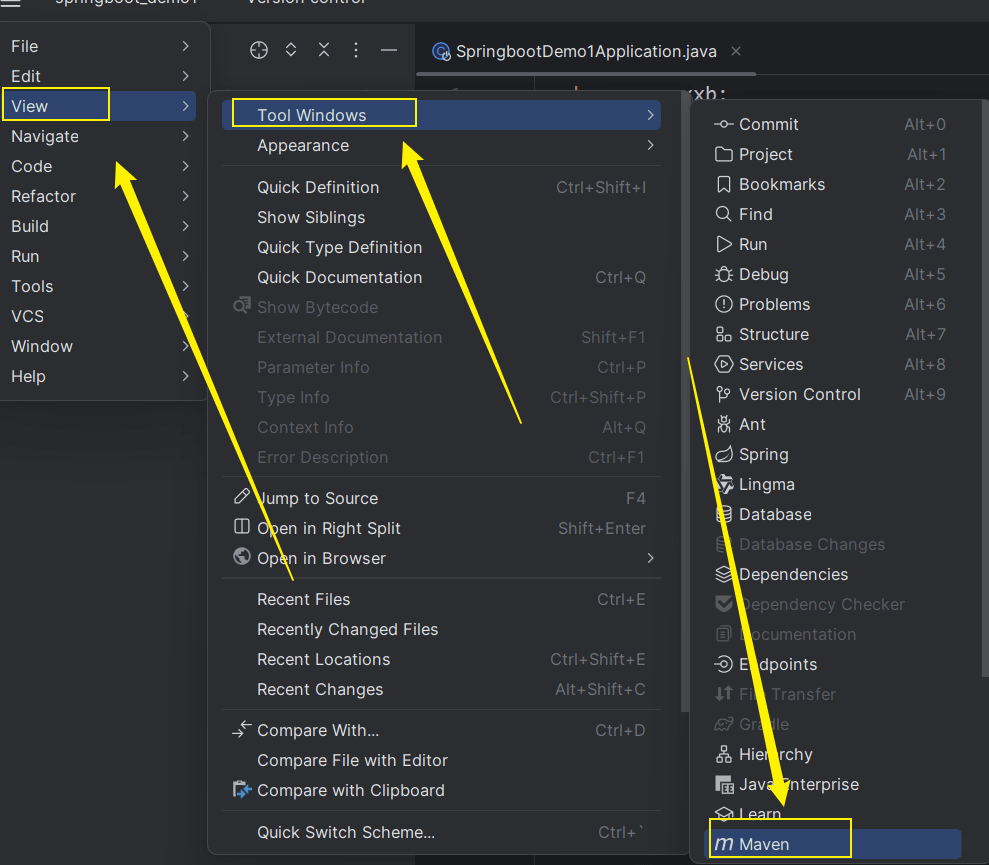Image resolution: width=989 pixels, height=865 pixels.
Task: Click the collapse all X icon in the project toolbar
Action: coord(324,50)
